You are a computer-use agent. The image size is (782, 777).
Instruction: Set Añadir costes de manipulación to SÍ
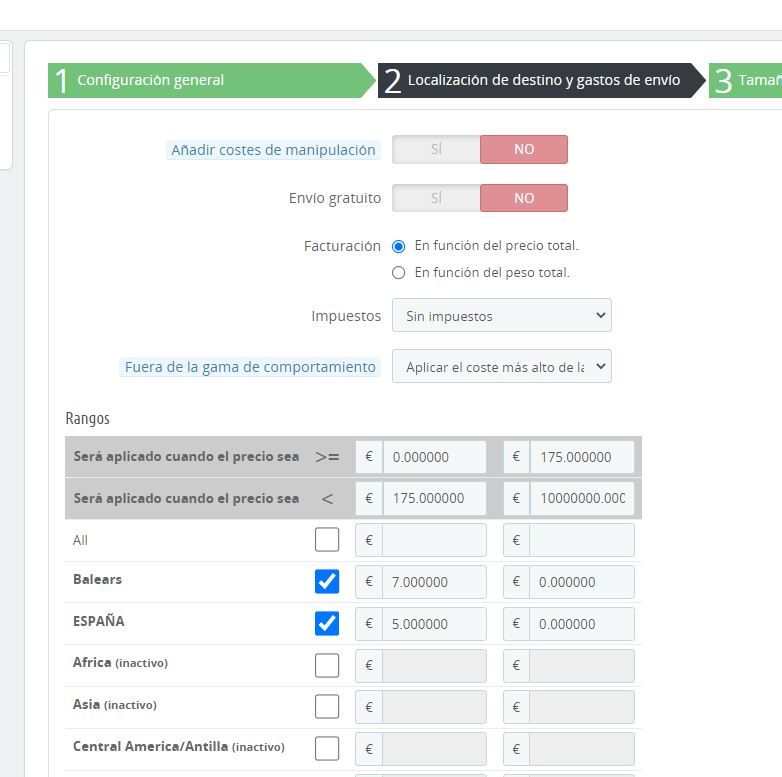click(436, 149)
